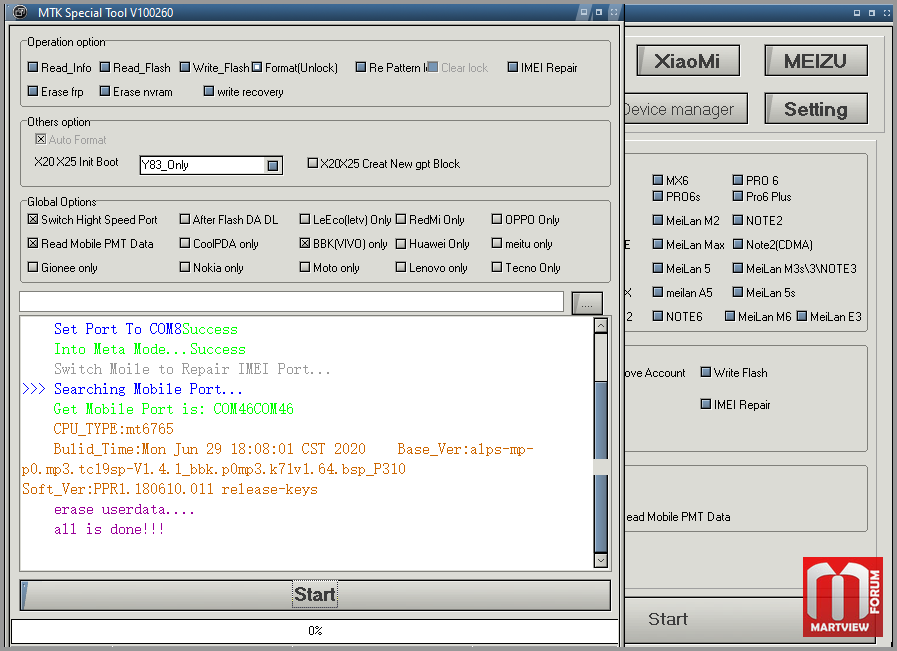Click the Setting button
Viewport: 897px width, 651px height.
(816, 109)
